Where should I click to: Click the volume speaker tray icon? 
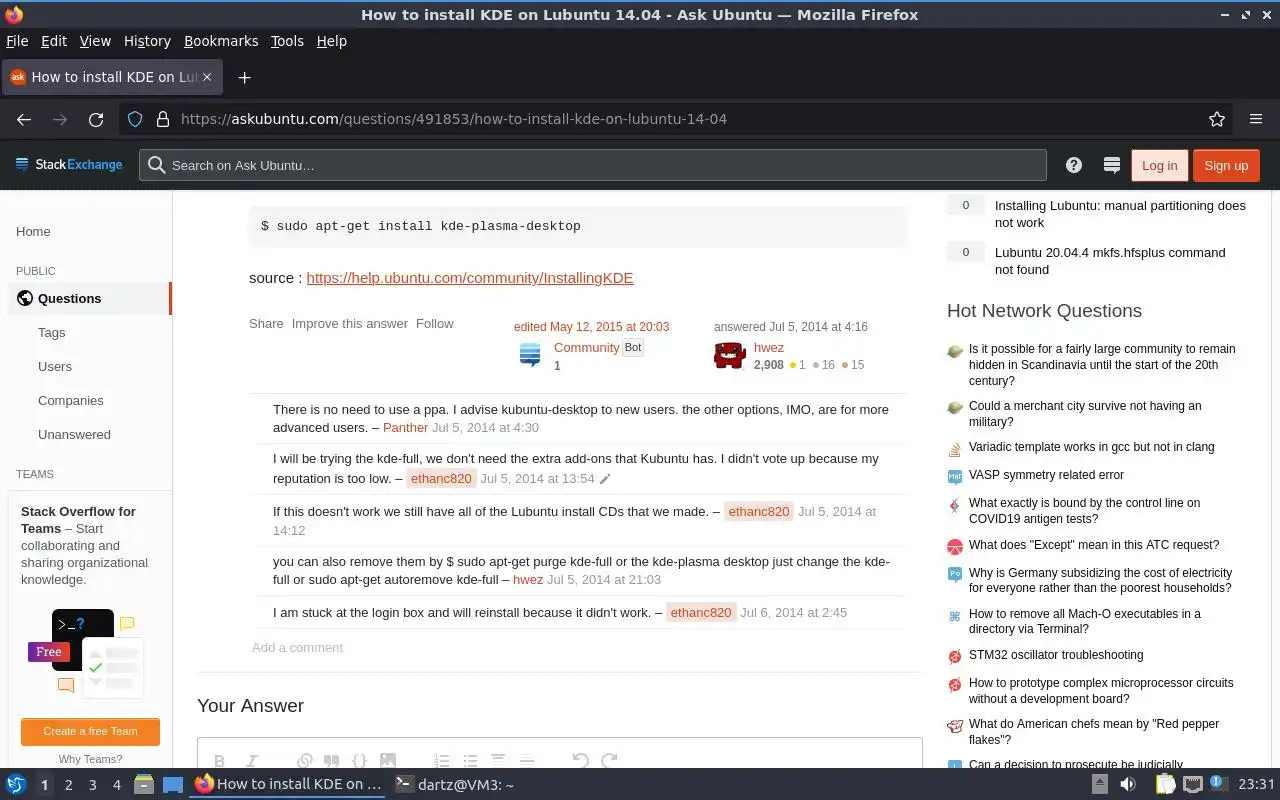click(1128, 785)
